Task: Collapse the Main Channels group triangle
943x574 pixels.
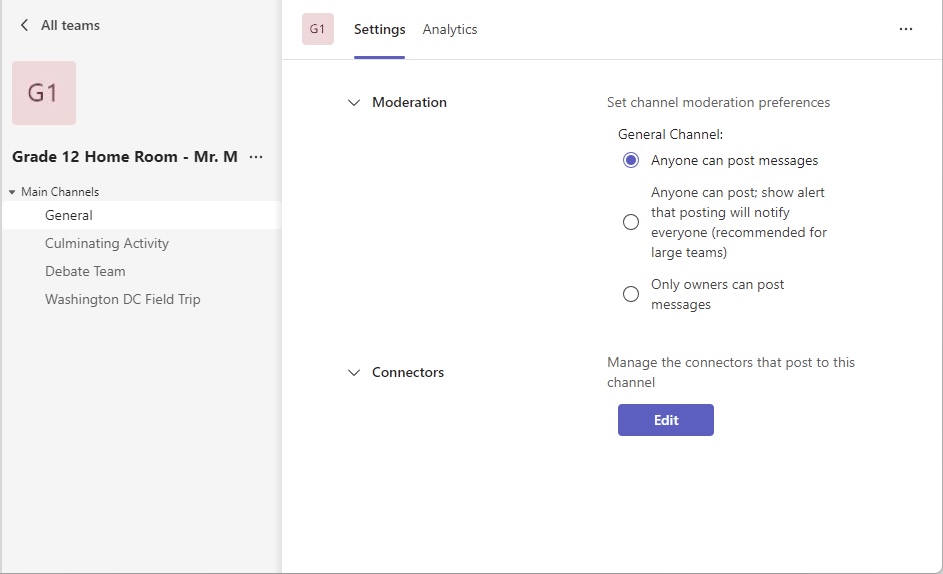Action: pyautogui.click(x=12, y=192)
